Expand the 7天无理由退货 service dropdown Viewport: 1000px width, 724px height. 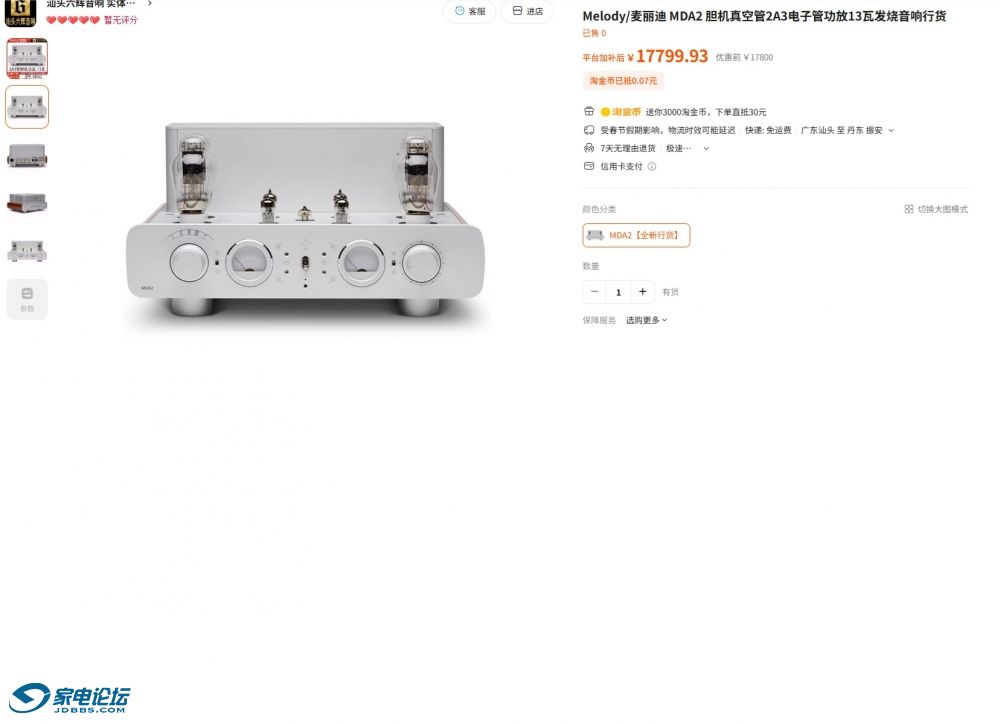[706, 149]
